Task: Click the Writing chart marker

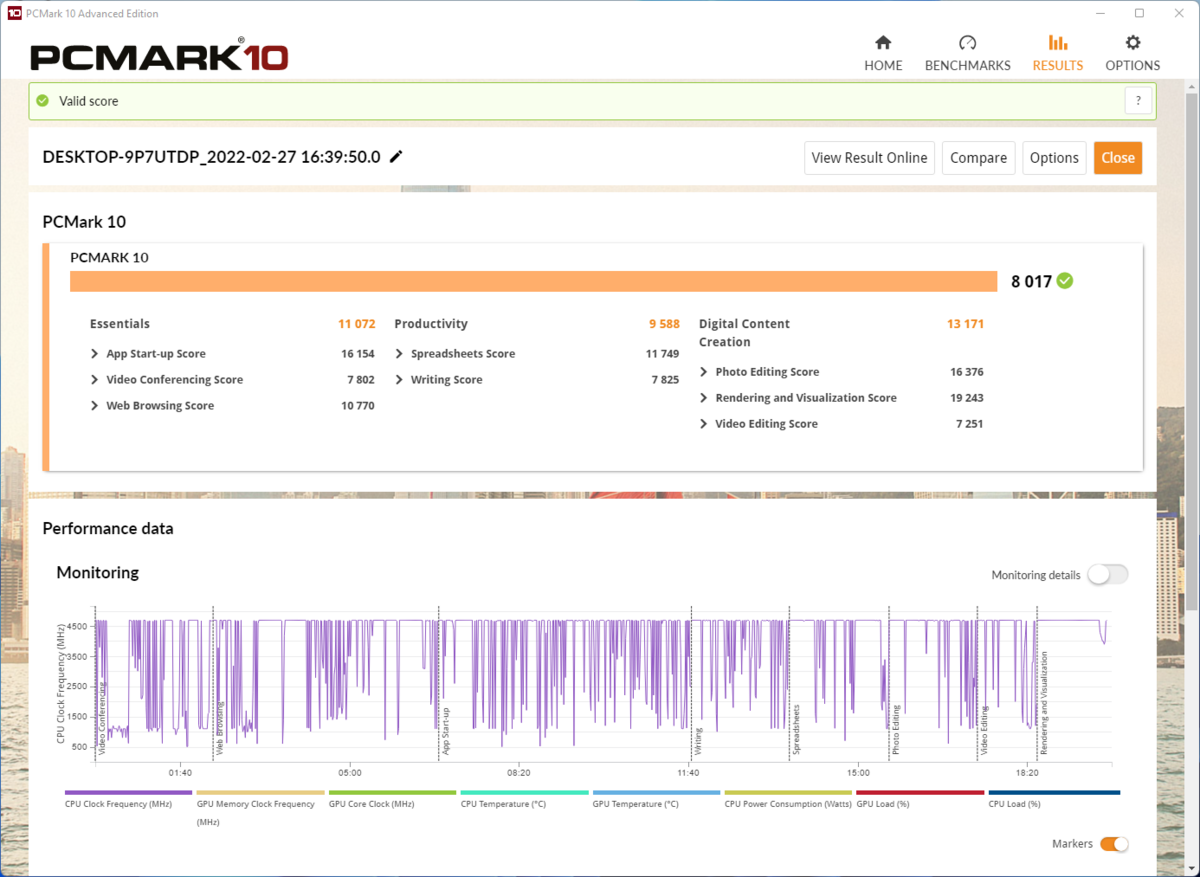Action: [698, 740]
